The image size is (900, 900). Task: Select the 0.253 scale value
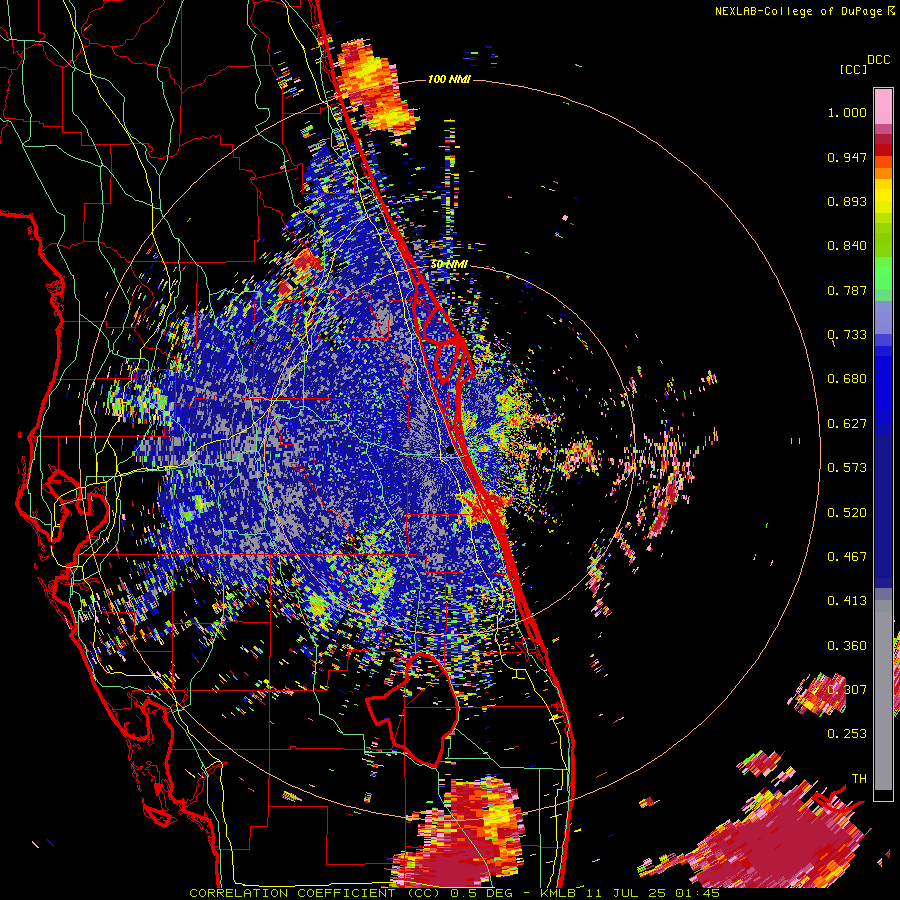point(847,734)
